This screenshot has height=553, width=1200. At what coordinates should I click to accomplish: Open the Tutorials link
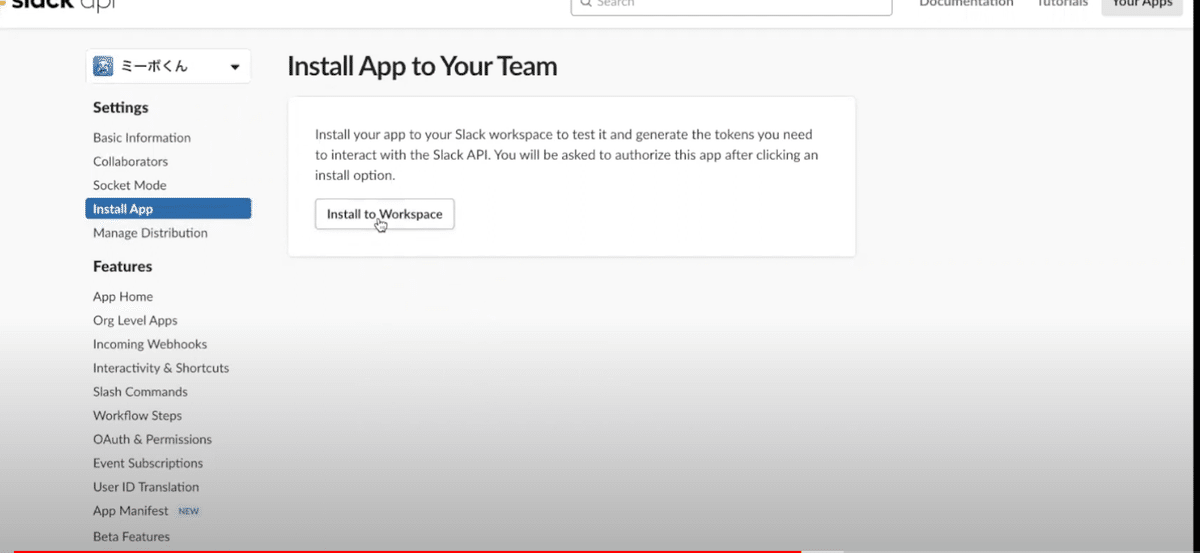click(x=1062, y=4)
